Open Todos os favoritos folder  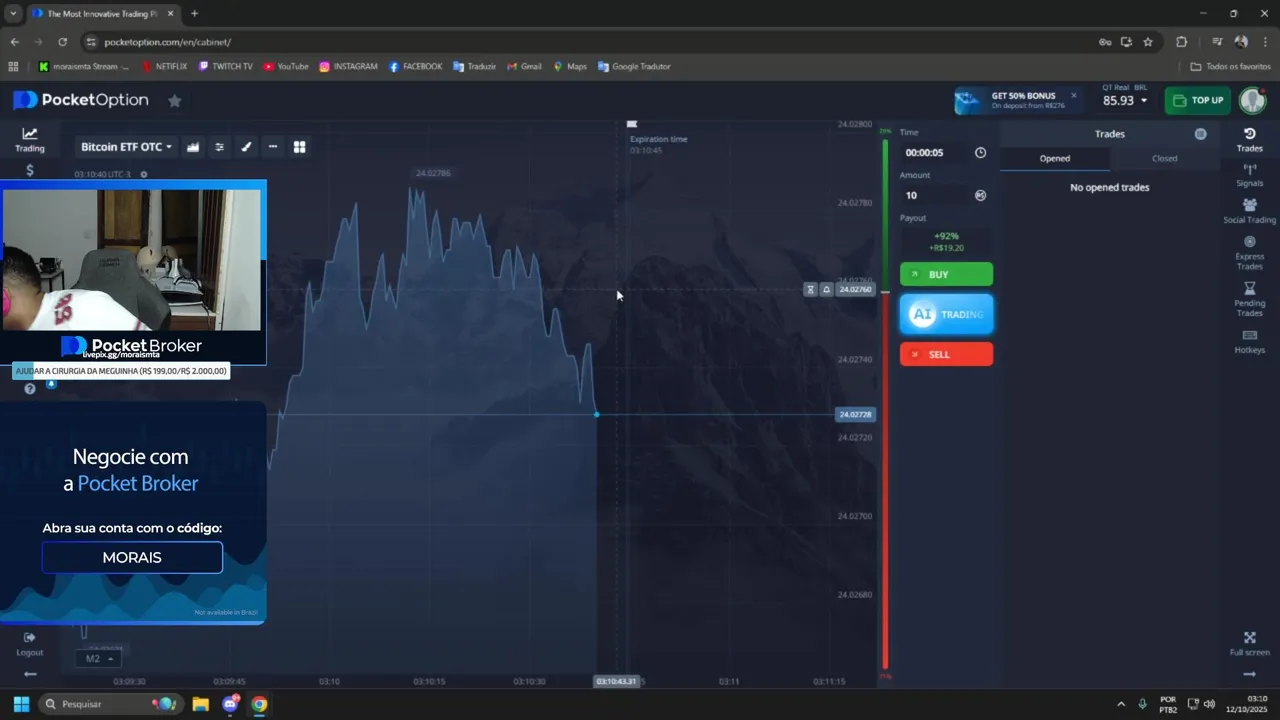pyautogui.click(x=1230, y=67)
